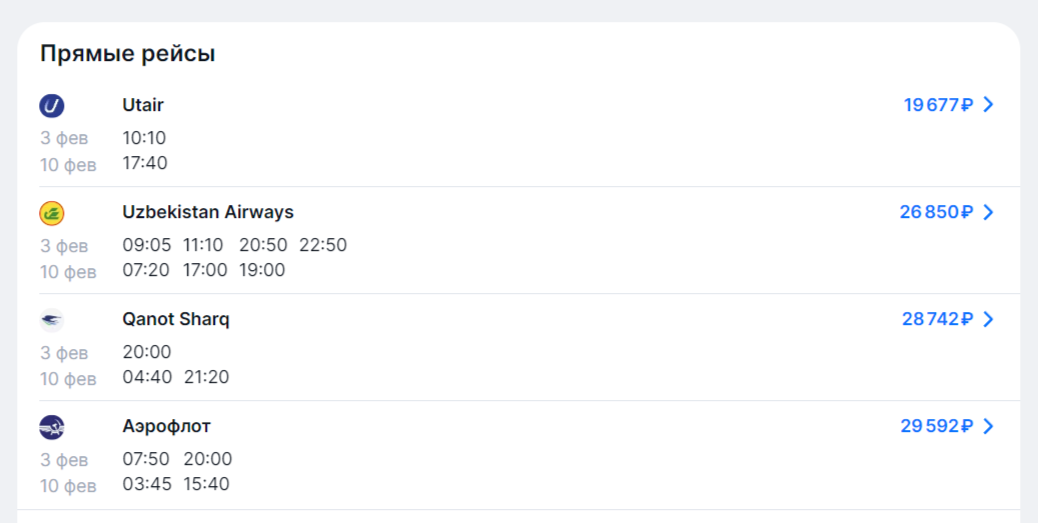Viewport: 1038px width, 523px height.
Task: Select Uzbekistan Airways 09:05 departure time
Action: [x=146, y=245]
